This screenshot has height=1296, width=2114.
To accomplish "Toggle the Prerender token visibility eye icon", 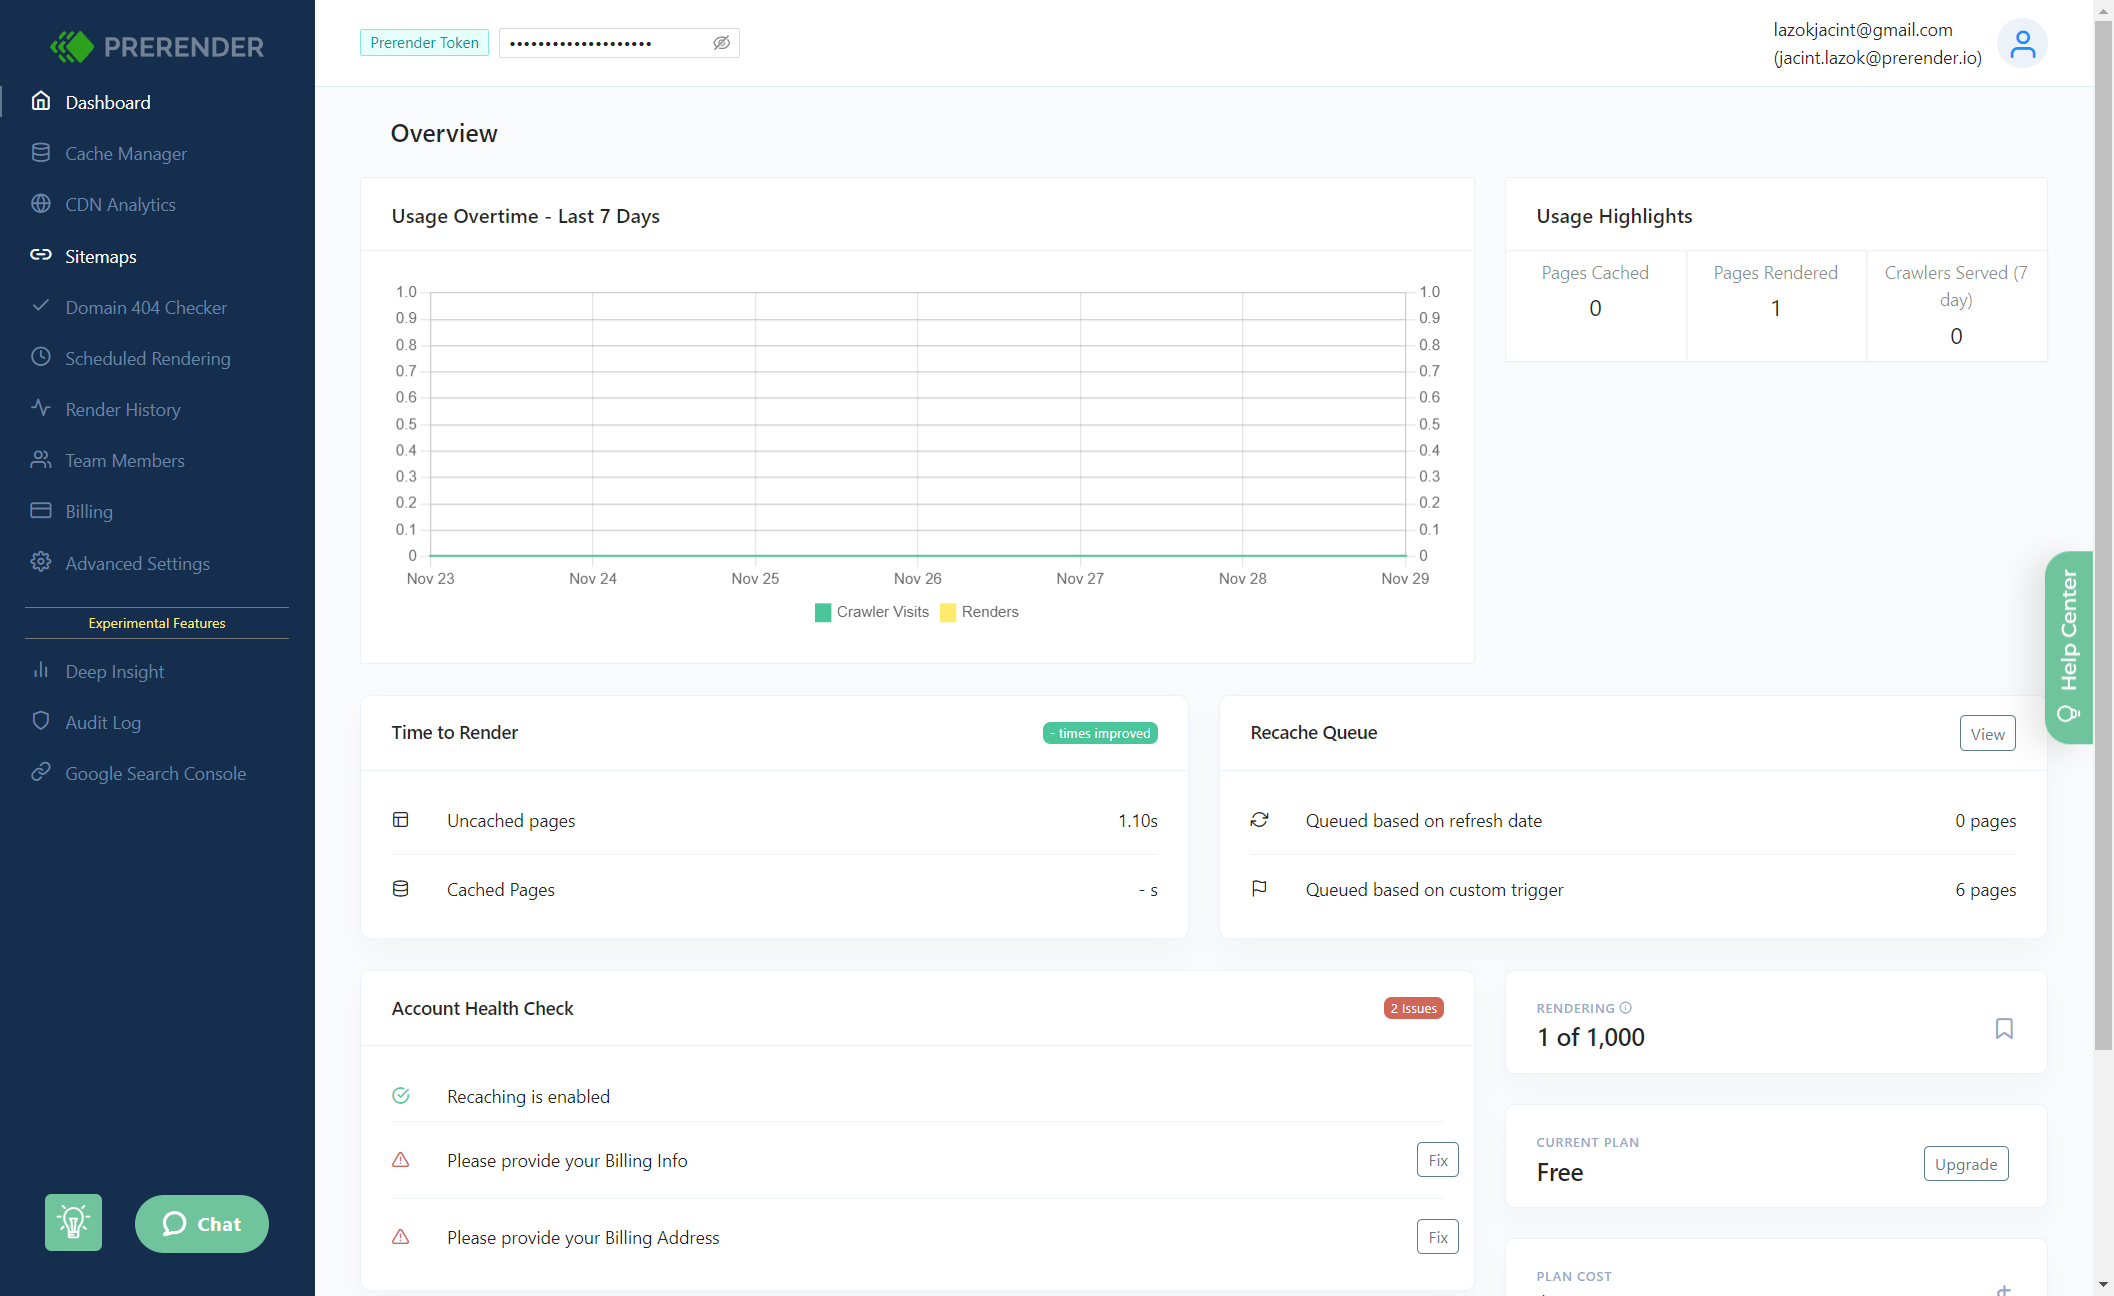I will (x=721, y=43).
